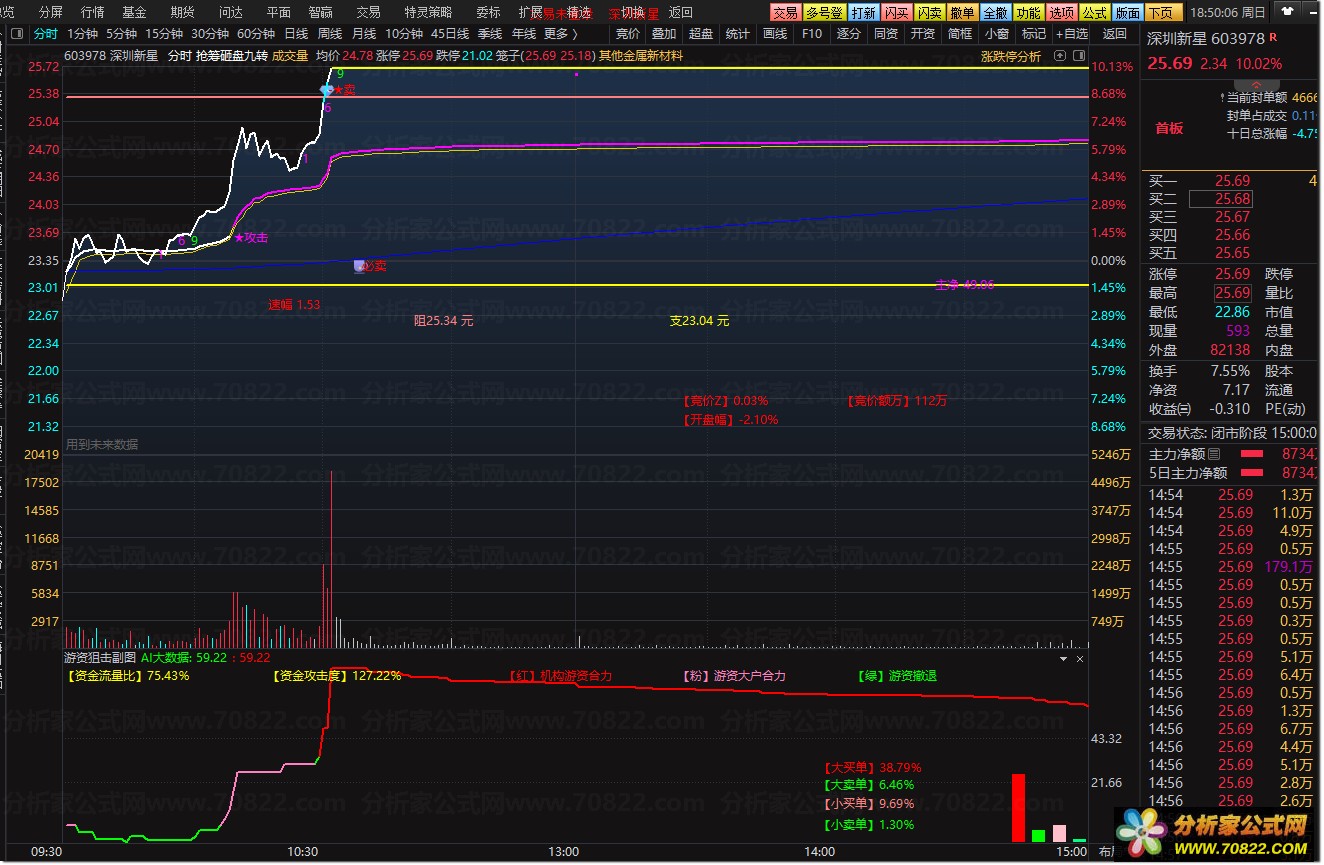Click the red R badge beside 603978
This screenshot has height=865, width=1324.
[1273, 37]
